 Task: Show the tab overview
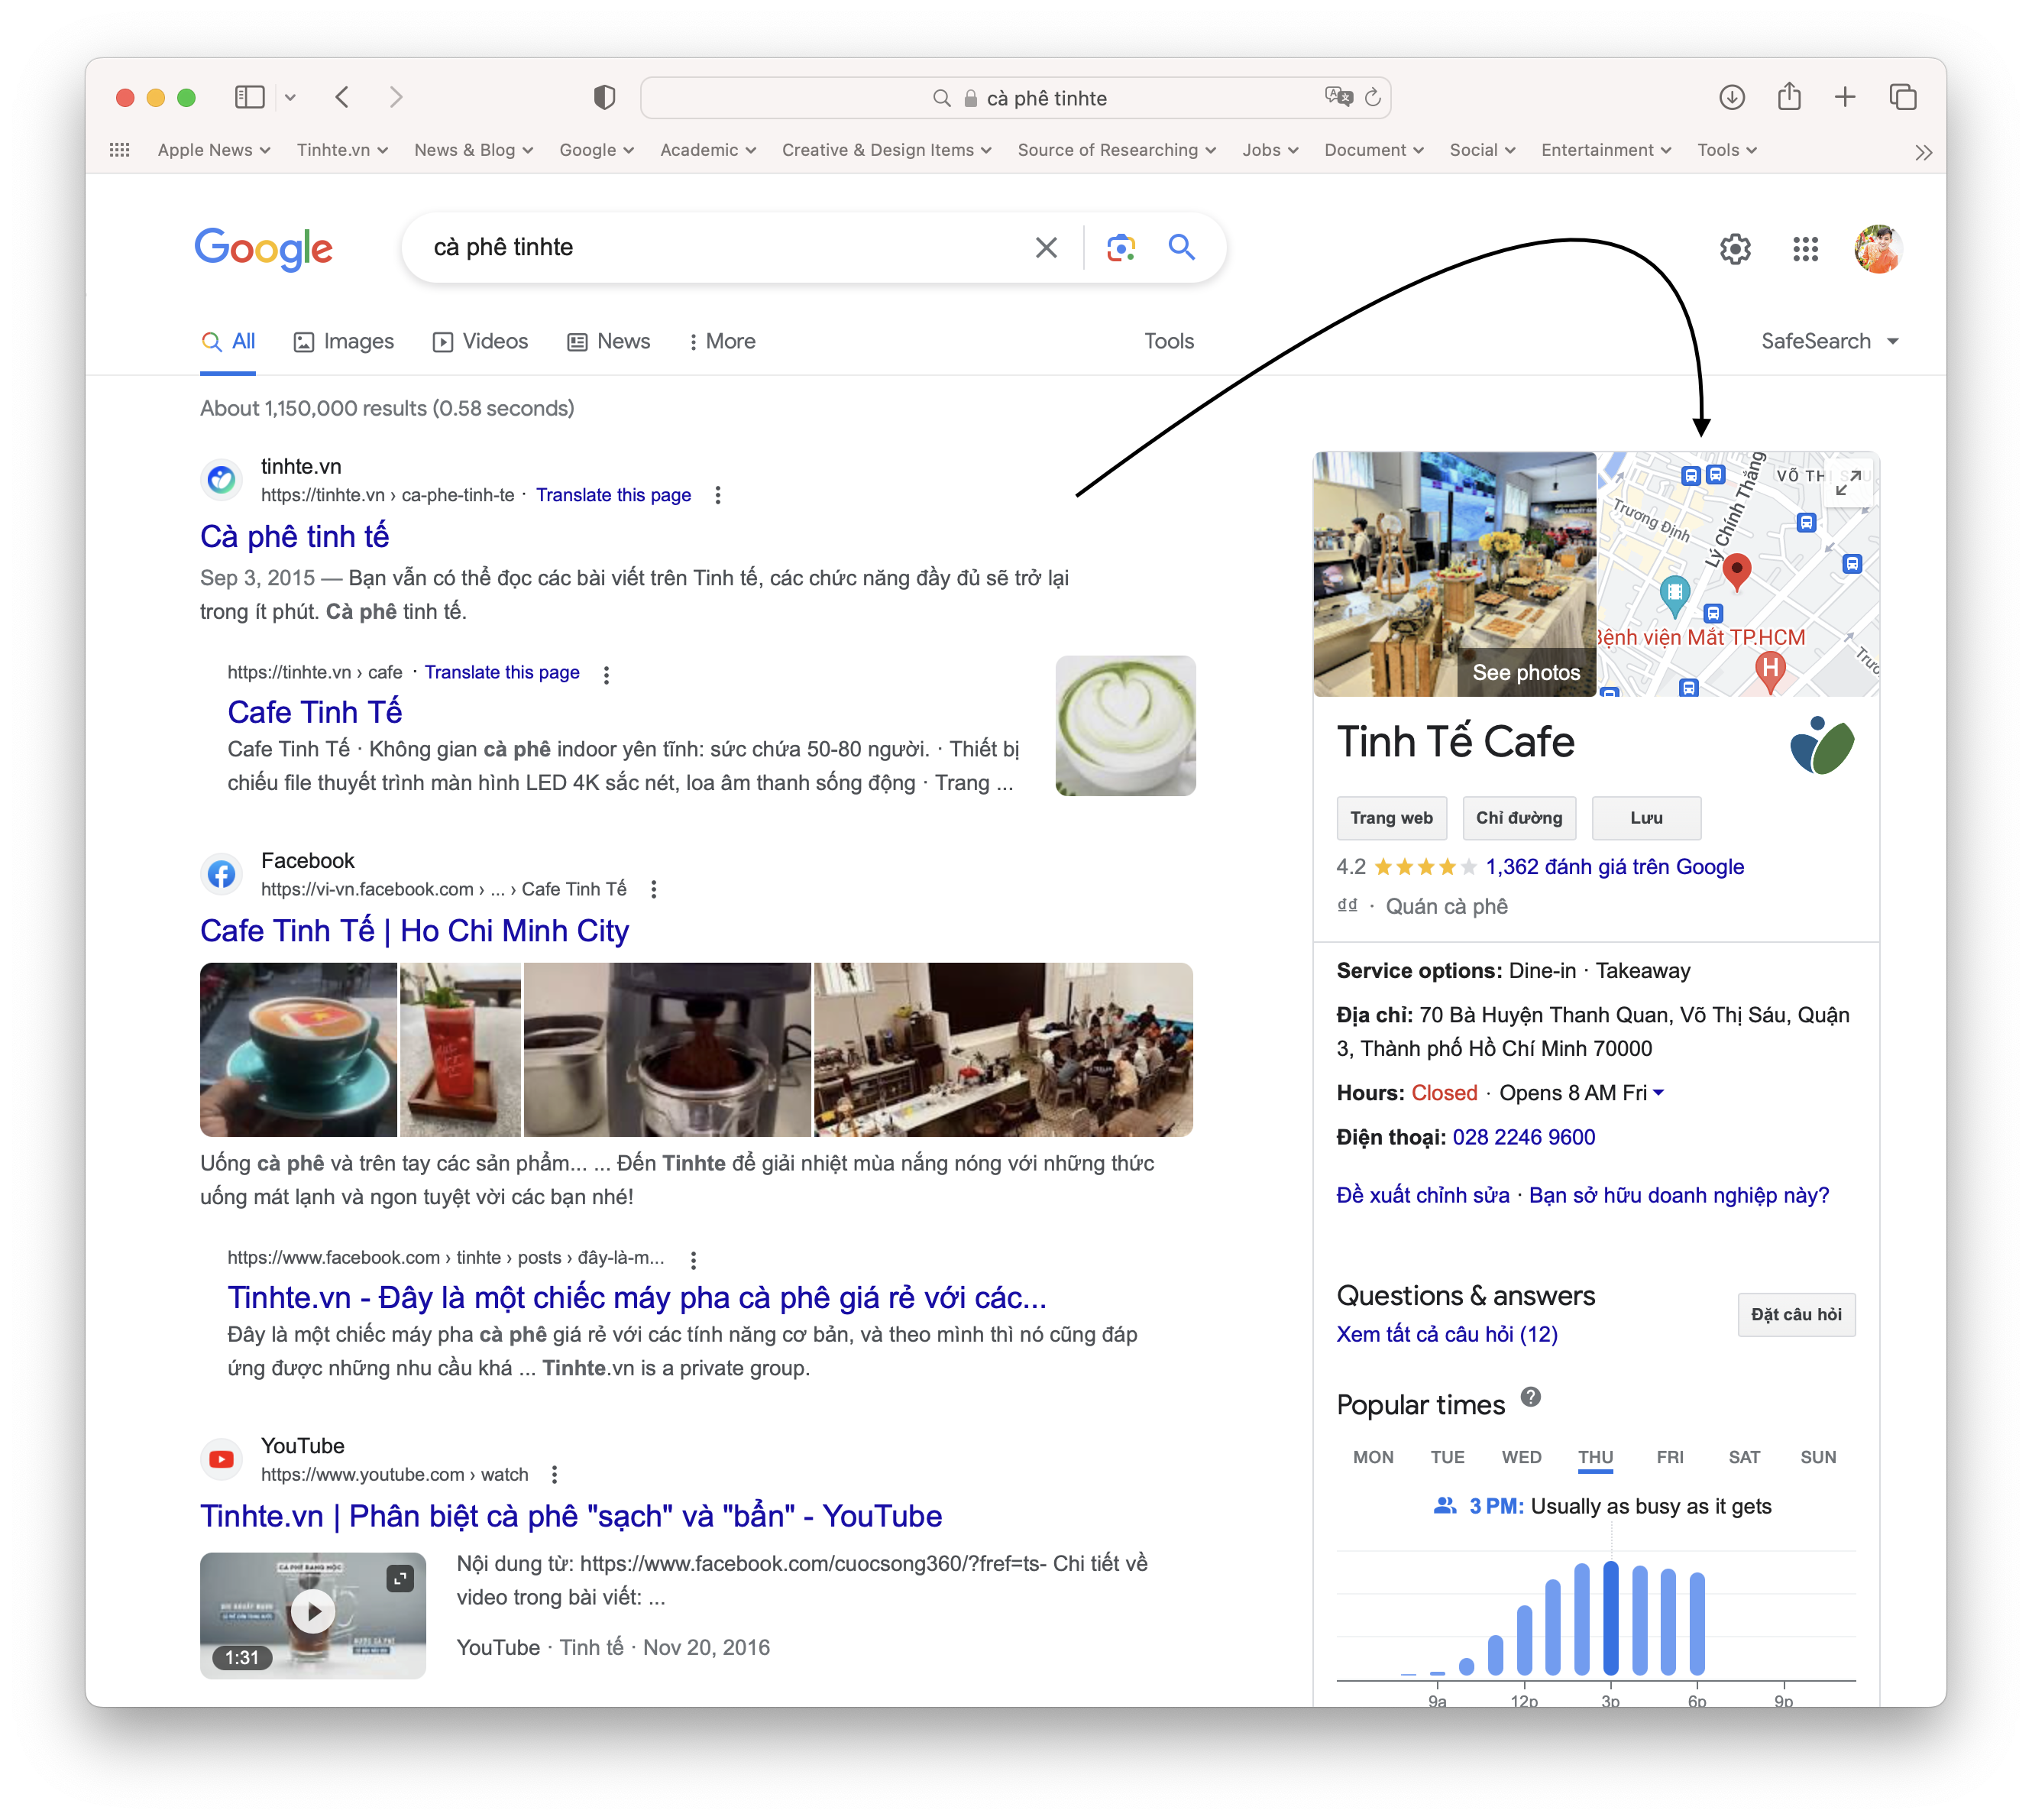[1903, 97]
